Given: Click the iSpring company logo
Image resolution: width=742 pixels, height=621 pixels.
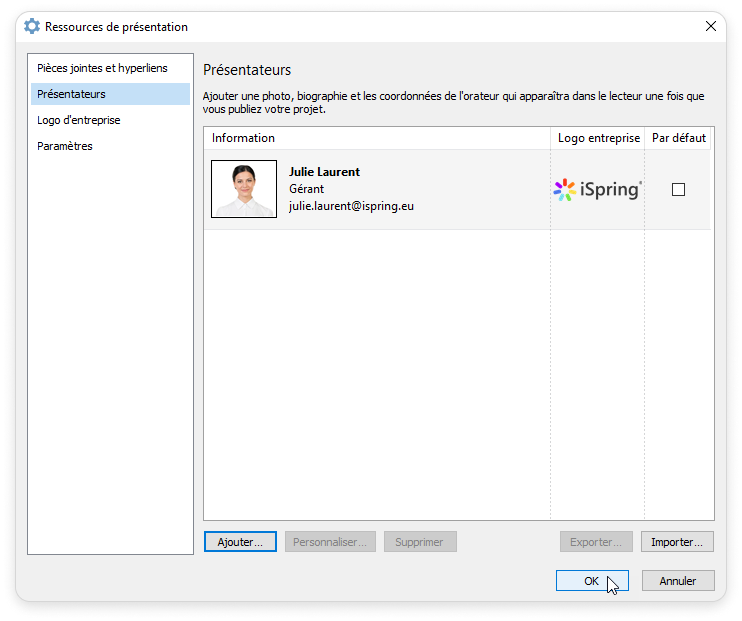Looking at the screenshot, I should (x=598, y=190).
